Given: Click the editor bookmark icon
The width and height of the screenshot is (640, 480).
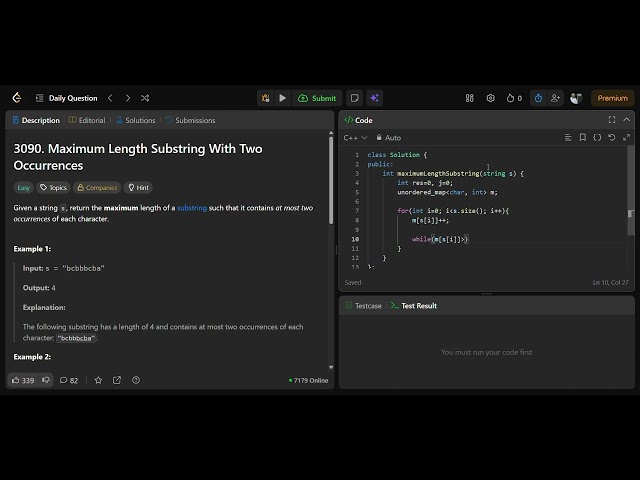Looking at the screenshot, I should [583, 138].
